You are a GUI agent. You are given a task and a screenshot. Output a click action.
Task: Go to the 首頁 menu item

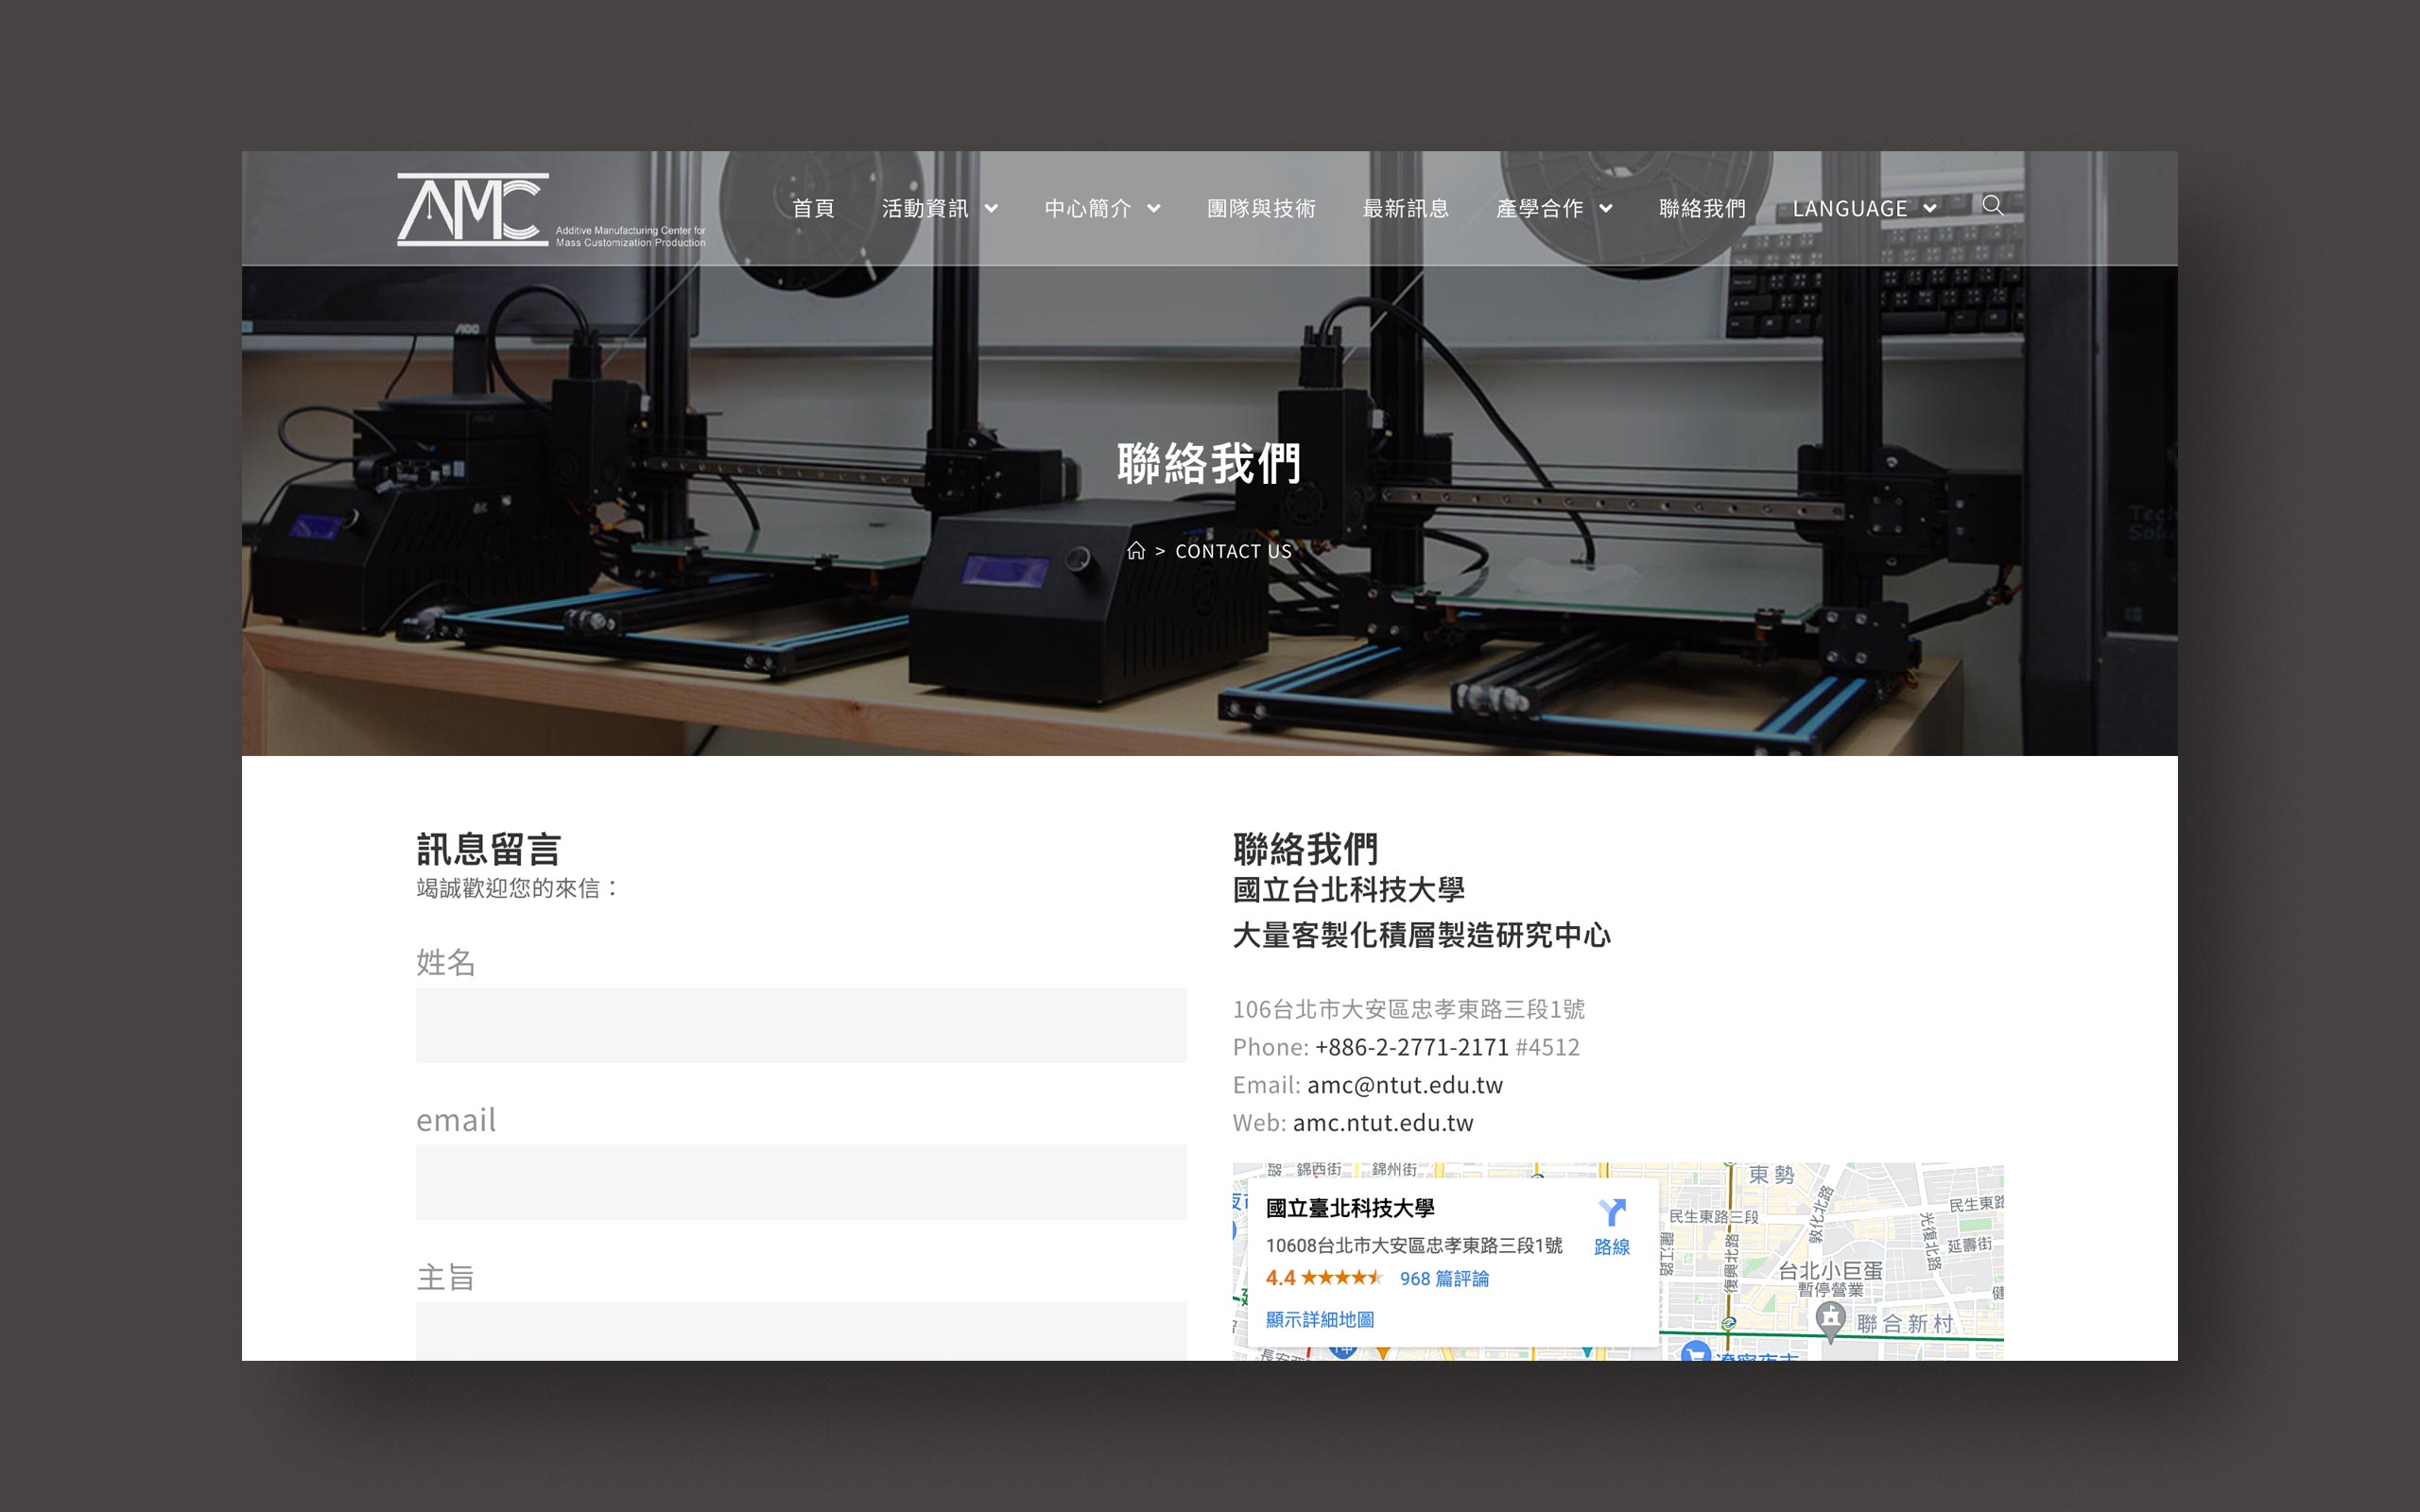[813, 209]
